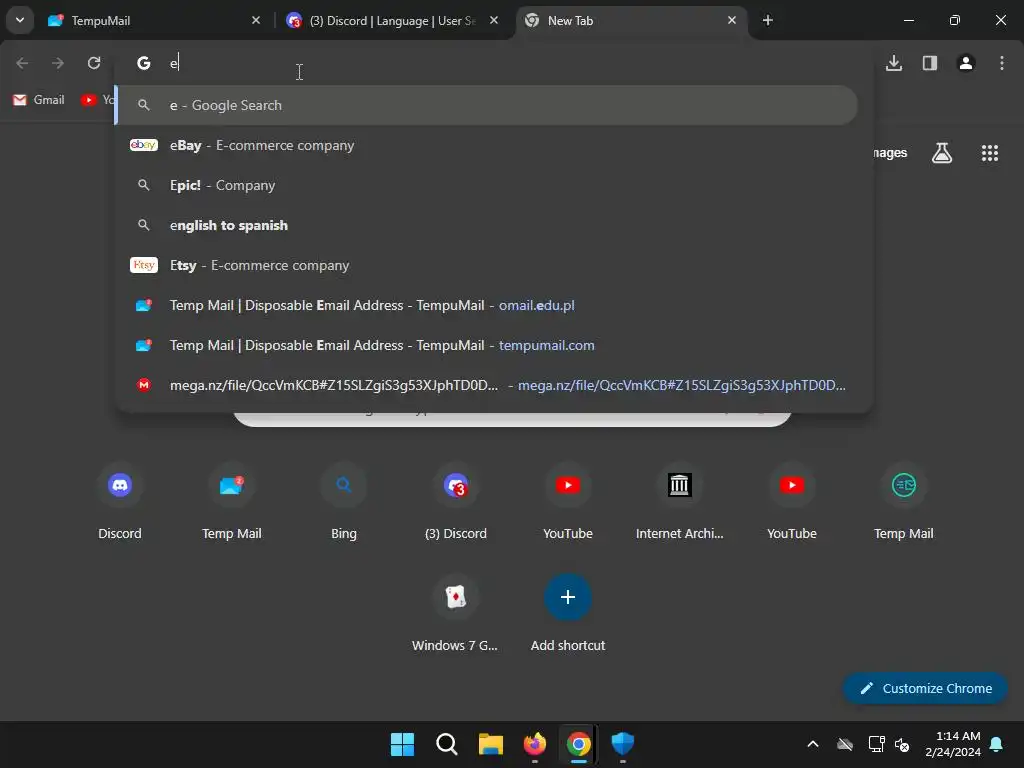Open the profile avatar menu

pos(966,63)
